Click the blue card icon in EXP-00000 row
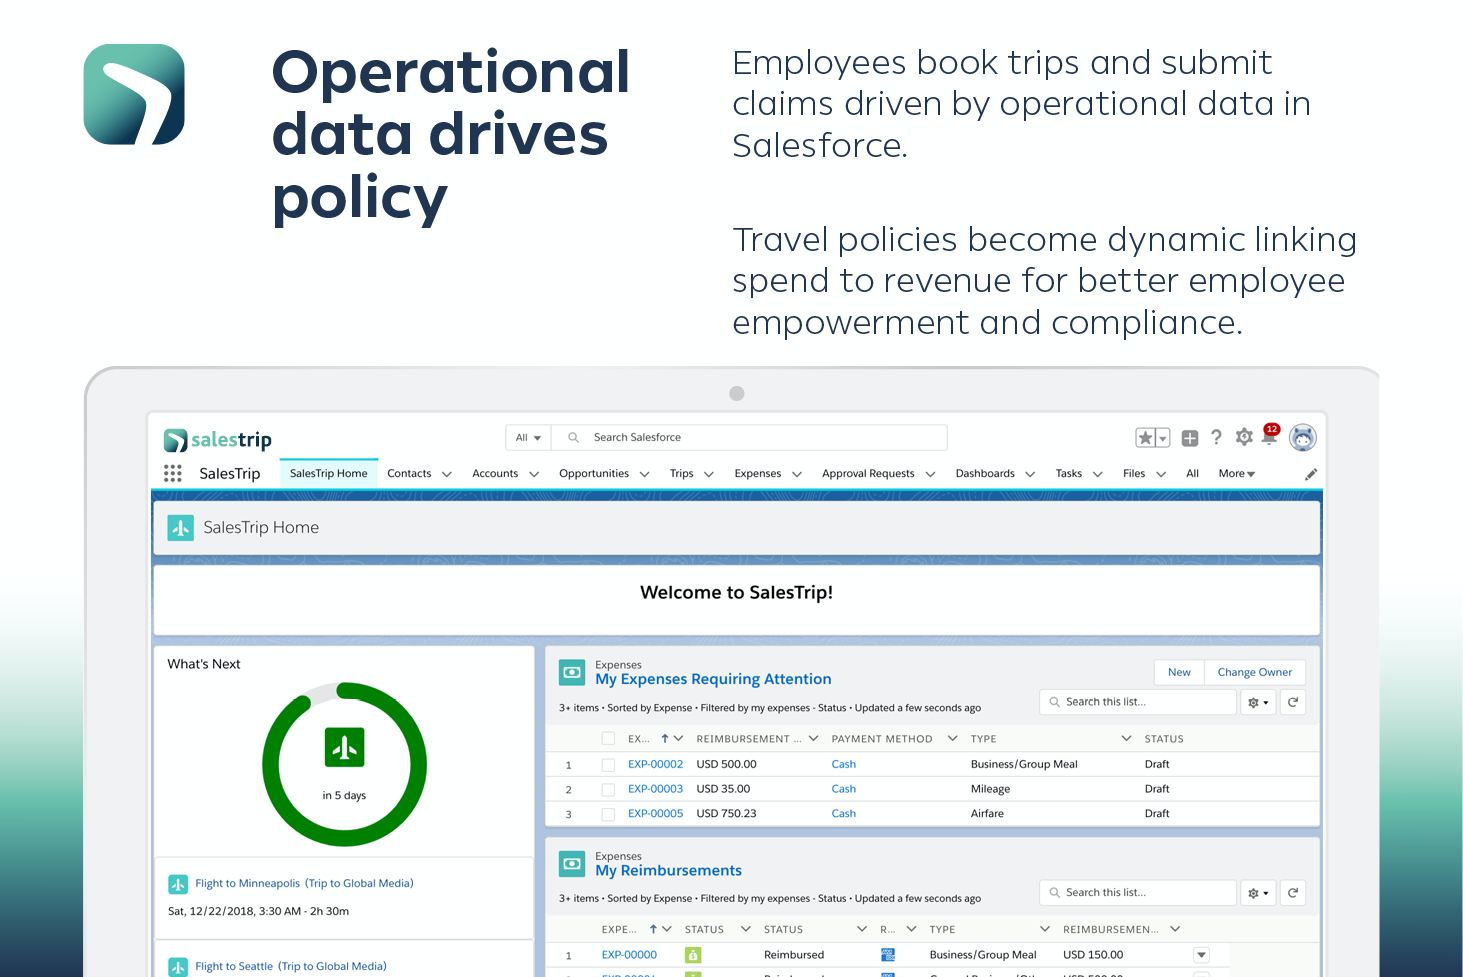 point(888,955)
